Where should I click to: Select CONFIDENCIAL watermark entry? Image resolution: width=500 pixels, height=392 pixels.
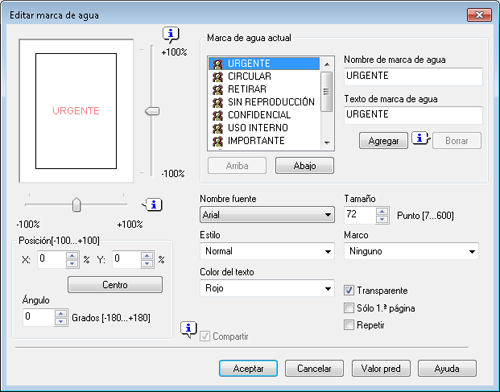tap(264, 115)
